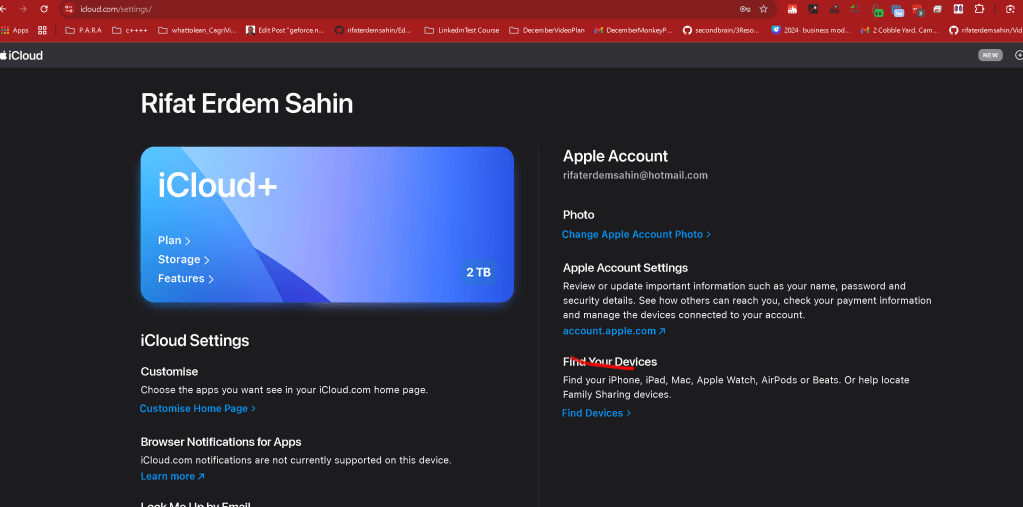Click the NEW badge in iCloud header

990,55
